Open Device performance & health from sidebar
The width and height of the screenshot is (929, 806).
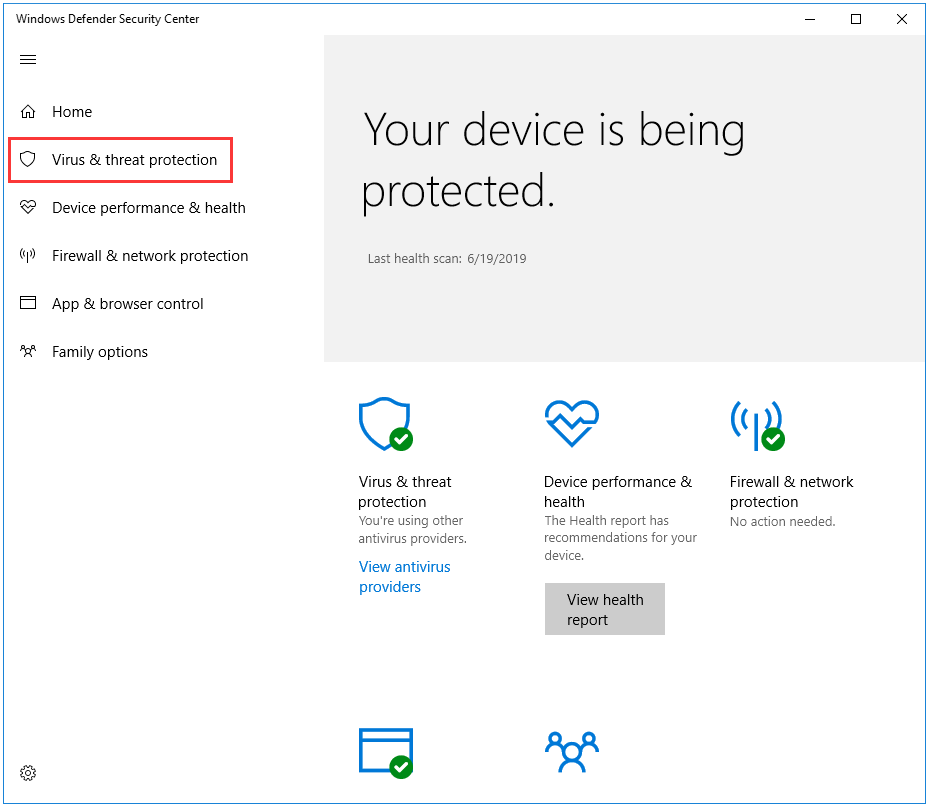(x=149, y=207)
